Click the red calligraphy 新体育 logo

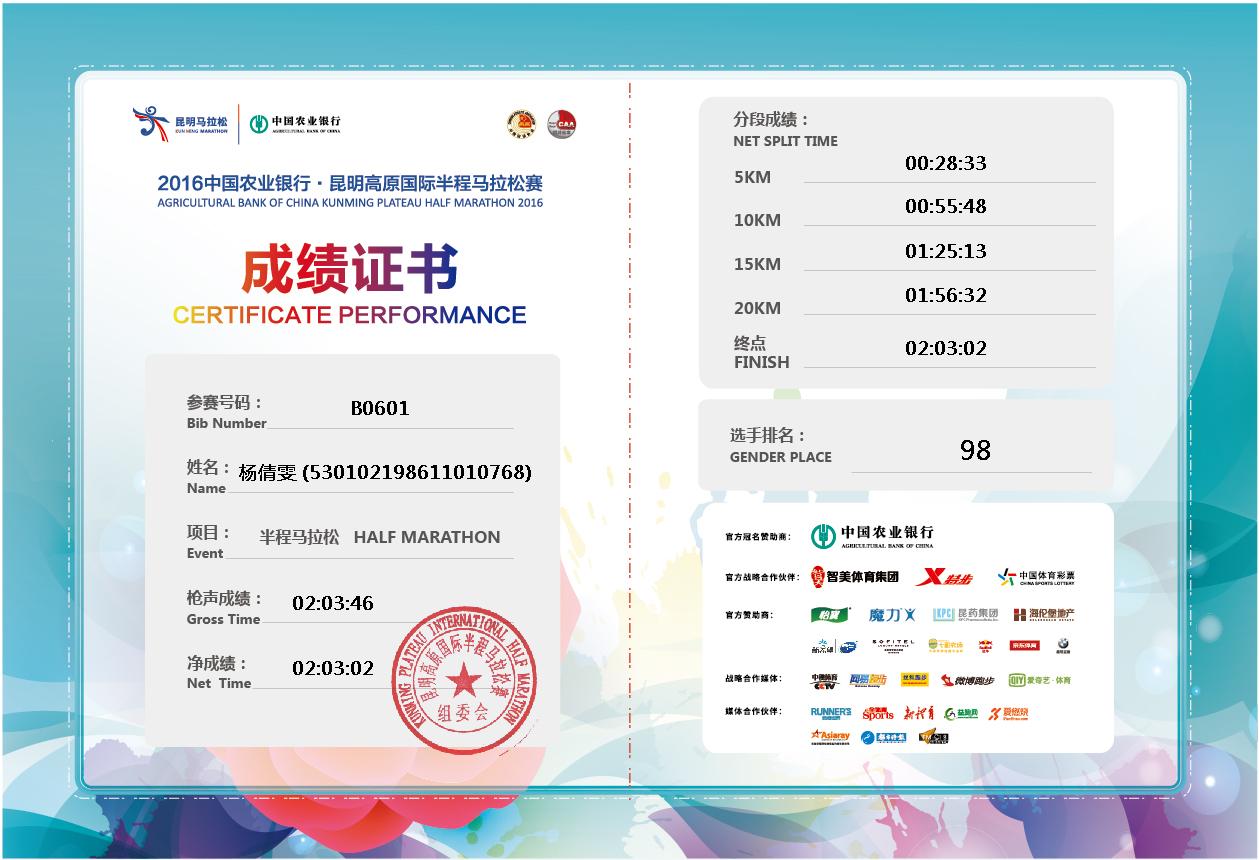tap(919, 713)
